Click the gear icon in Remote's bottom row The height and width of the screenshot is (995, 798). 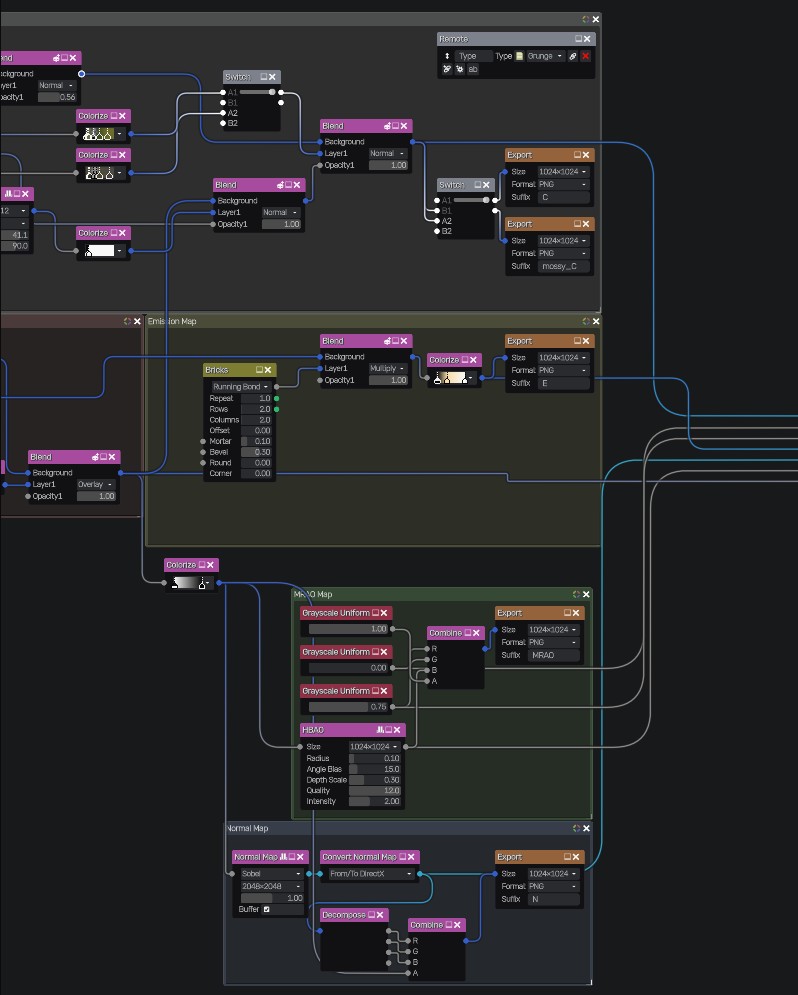[460, 69]
